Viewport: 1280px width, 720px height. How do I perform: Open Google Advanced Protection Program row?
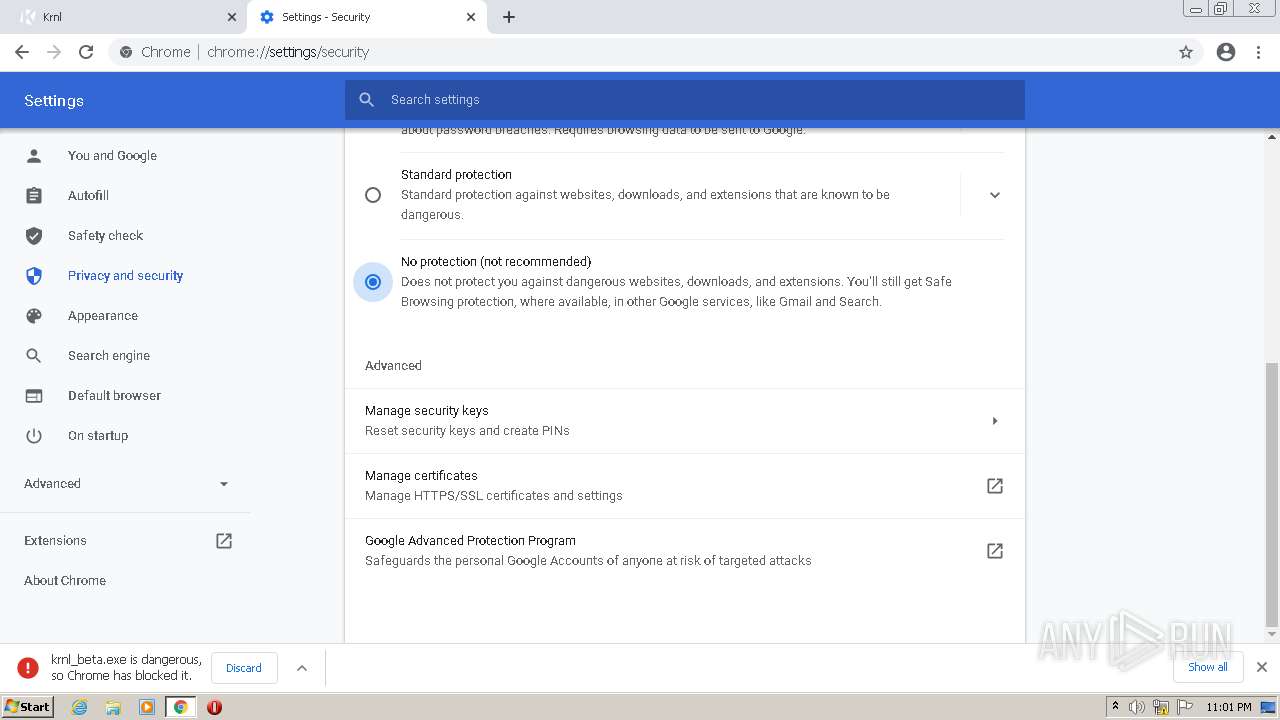pyautogui.click(x=685, y=551)
